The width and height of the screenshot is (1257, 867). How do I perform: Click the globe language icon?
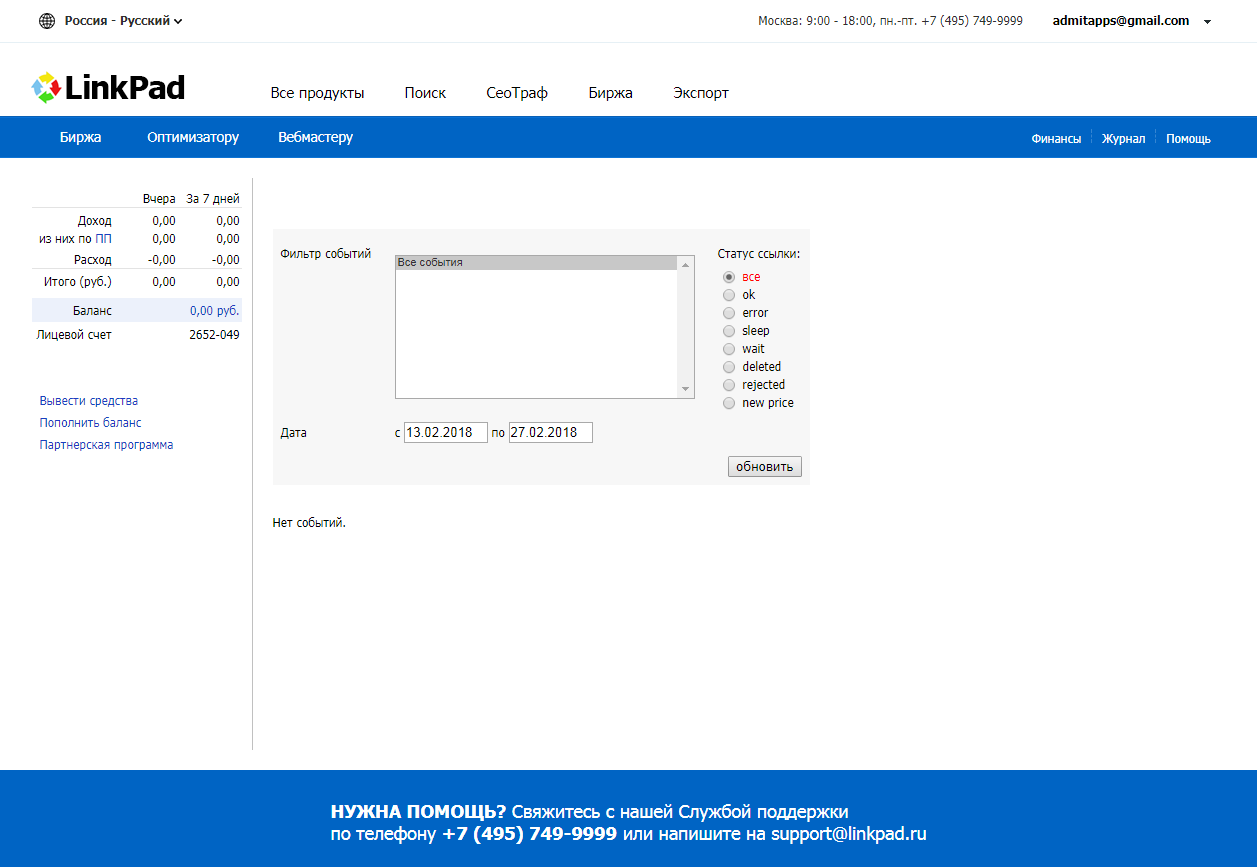pyautogui.click(x=47, y=21)
